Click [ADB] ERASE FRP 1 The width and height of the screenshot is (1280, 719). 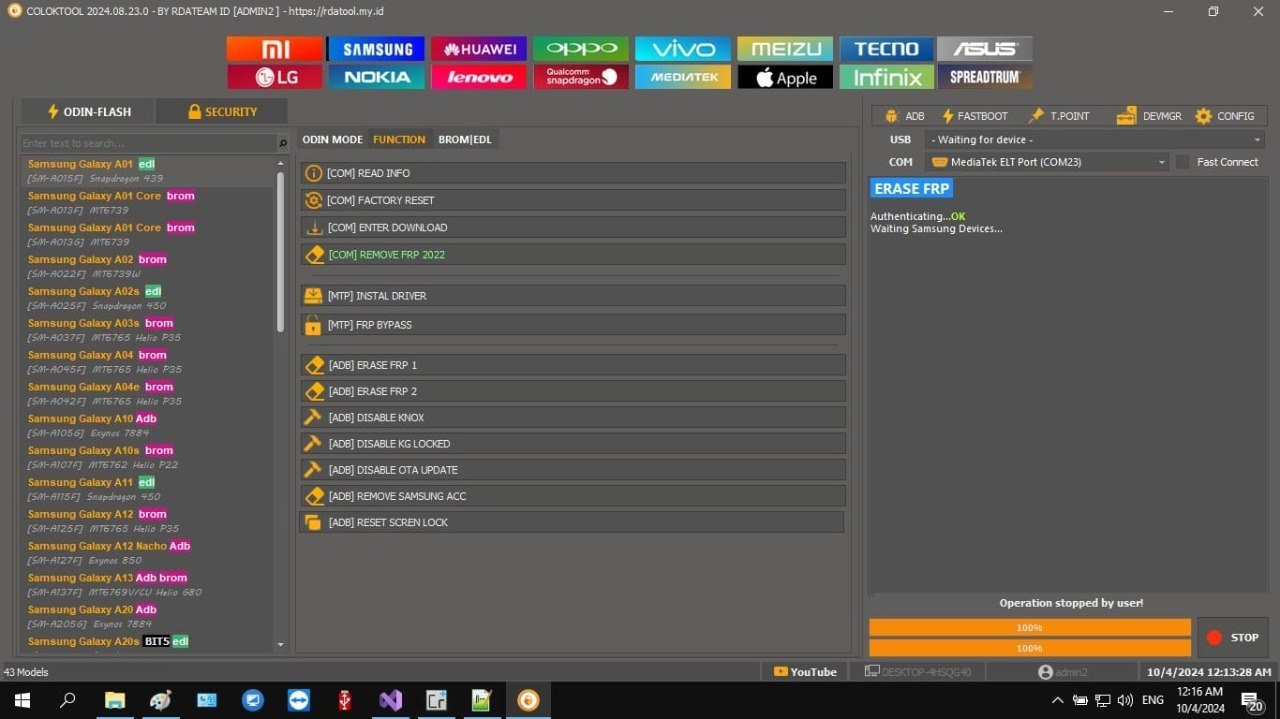pyautogui.click(x=573, y=365)
